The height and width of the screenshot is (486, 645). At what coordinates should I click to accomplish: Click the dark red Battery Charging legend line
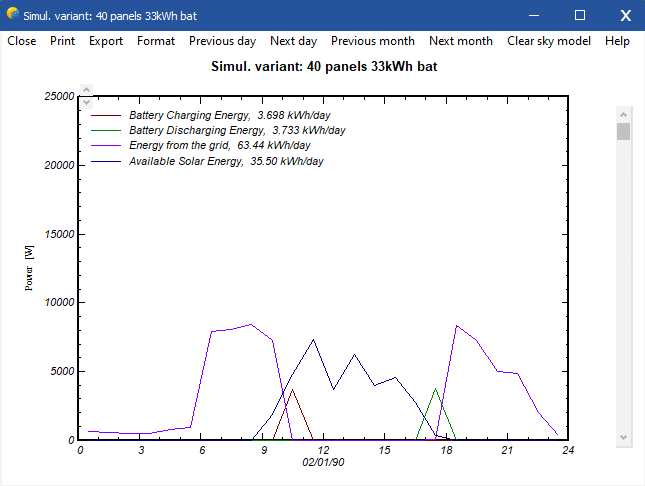click(106, 116)
